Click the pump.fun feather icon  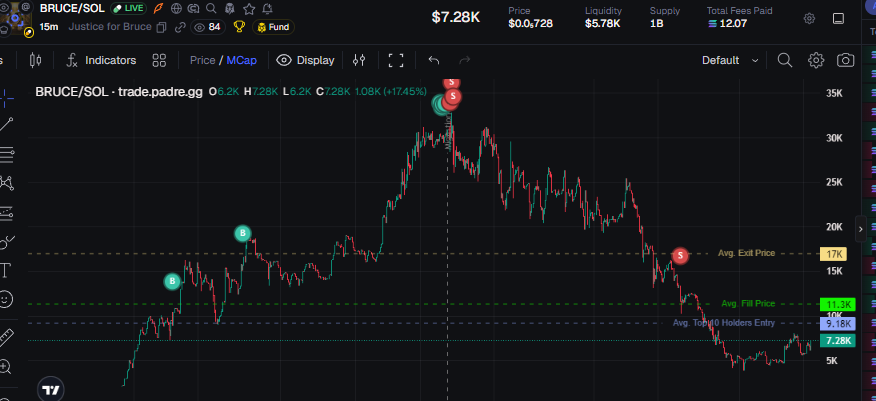click(159, 8)
